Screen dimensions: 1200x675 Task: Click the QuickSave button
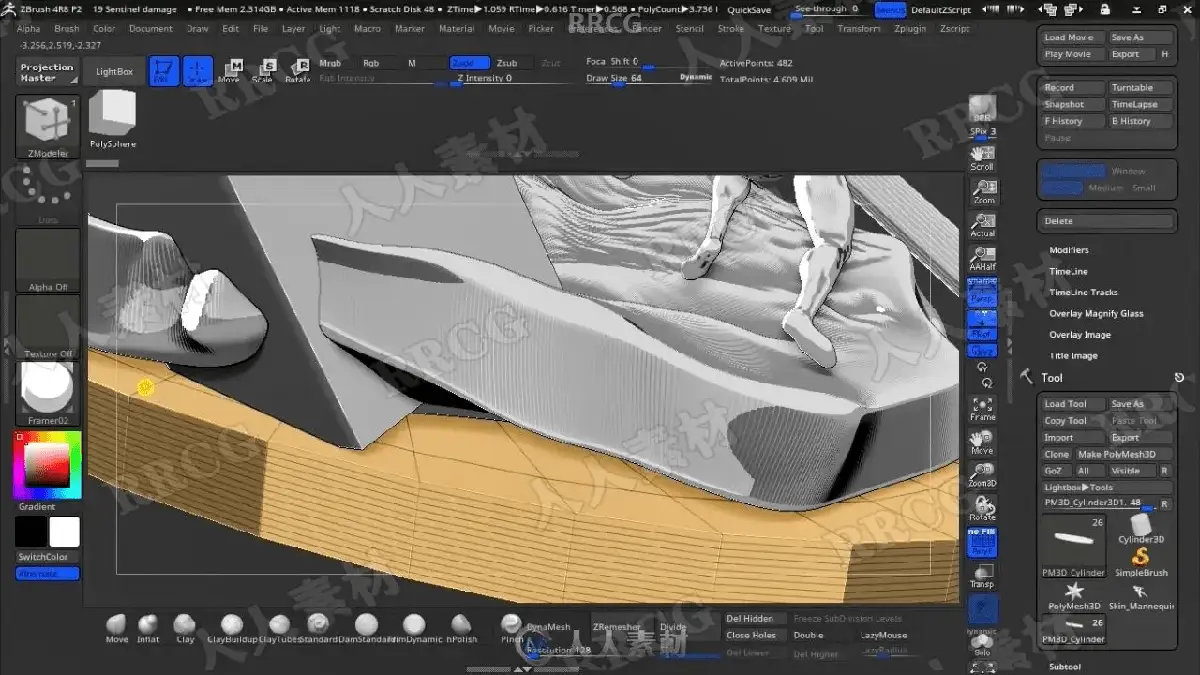(x=749, y=9)
